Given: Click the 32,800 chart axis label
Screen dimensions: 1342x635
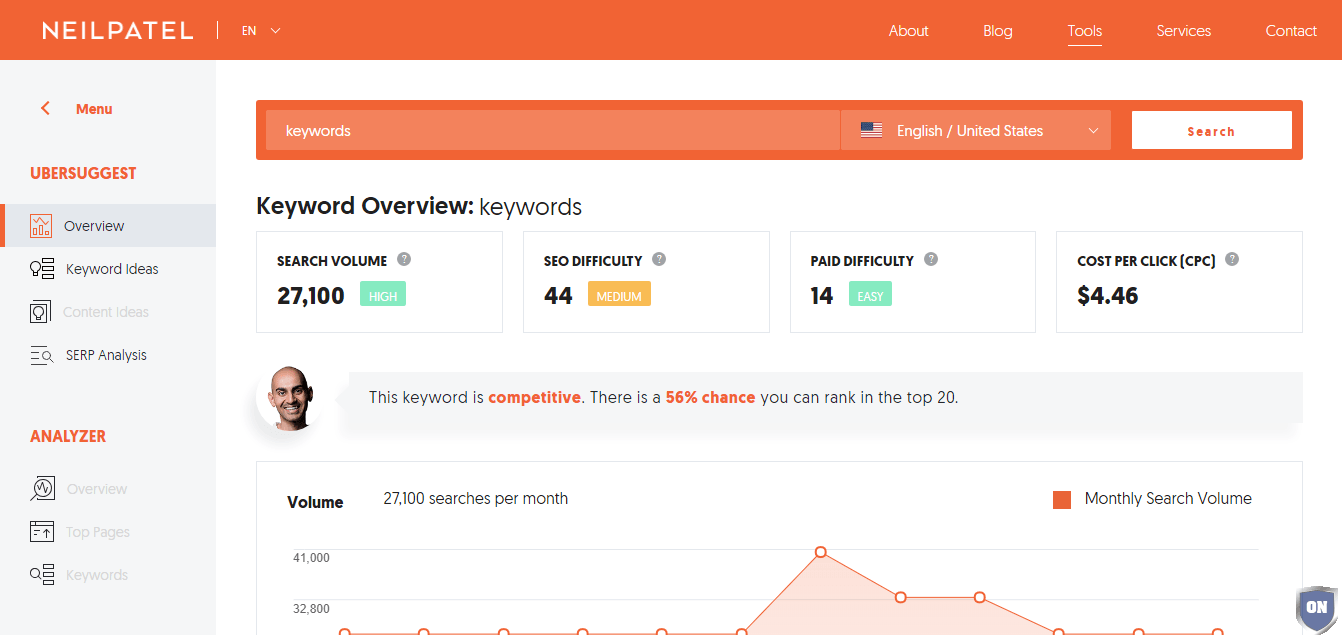Looking at the screenshot, I should pos(311,608).
